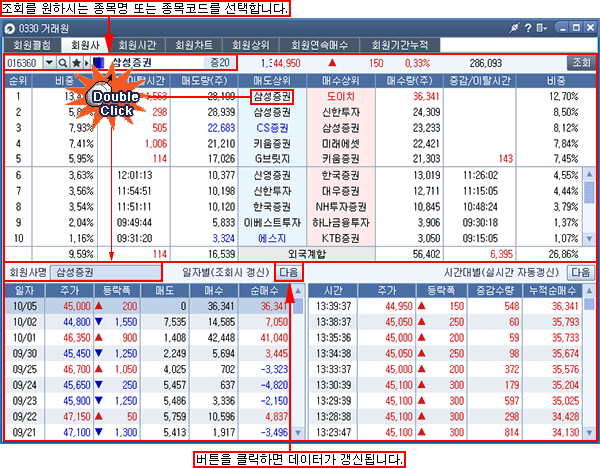Screen dimensions: 600x468
Task: Open help via the question mark icon
Action: pyautogui.click(x=528, y=28)
